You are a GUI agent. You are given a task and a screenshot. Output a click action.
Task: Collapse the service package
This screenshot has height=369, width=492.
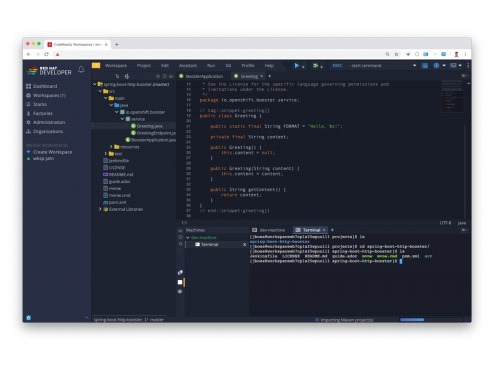(122, 119)
